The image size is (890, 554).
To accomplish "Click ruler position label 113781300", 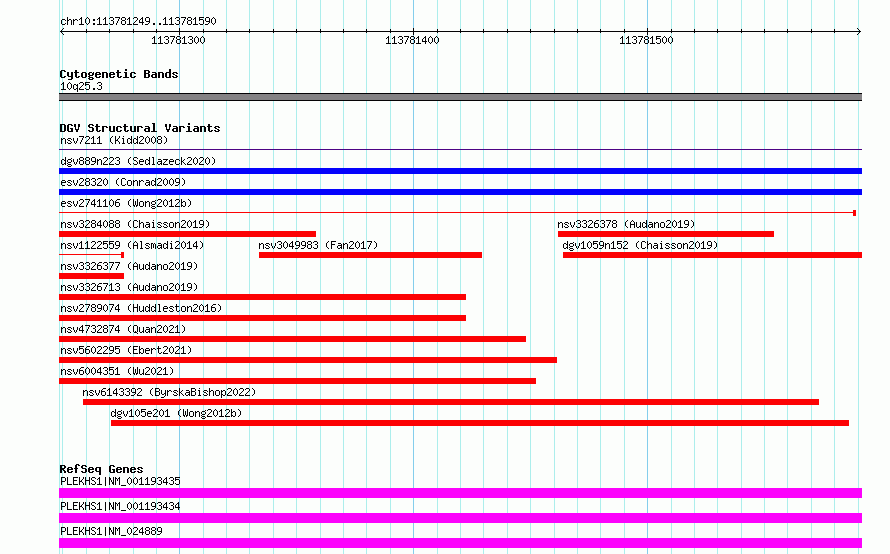I will (178, 40).
